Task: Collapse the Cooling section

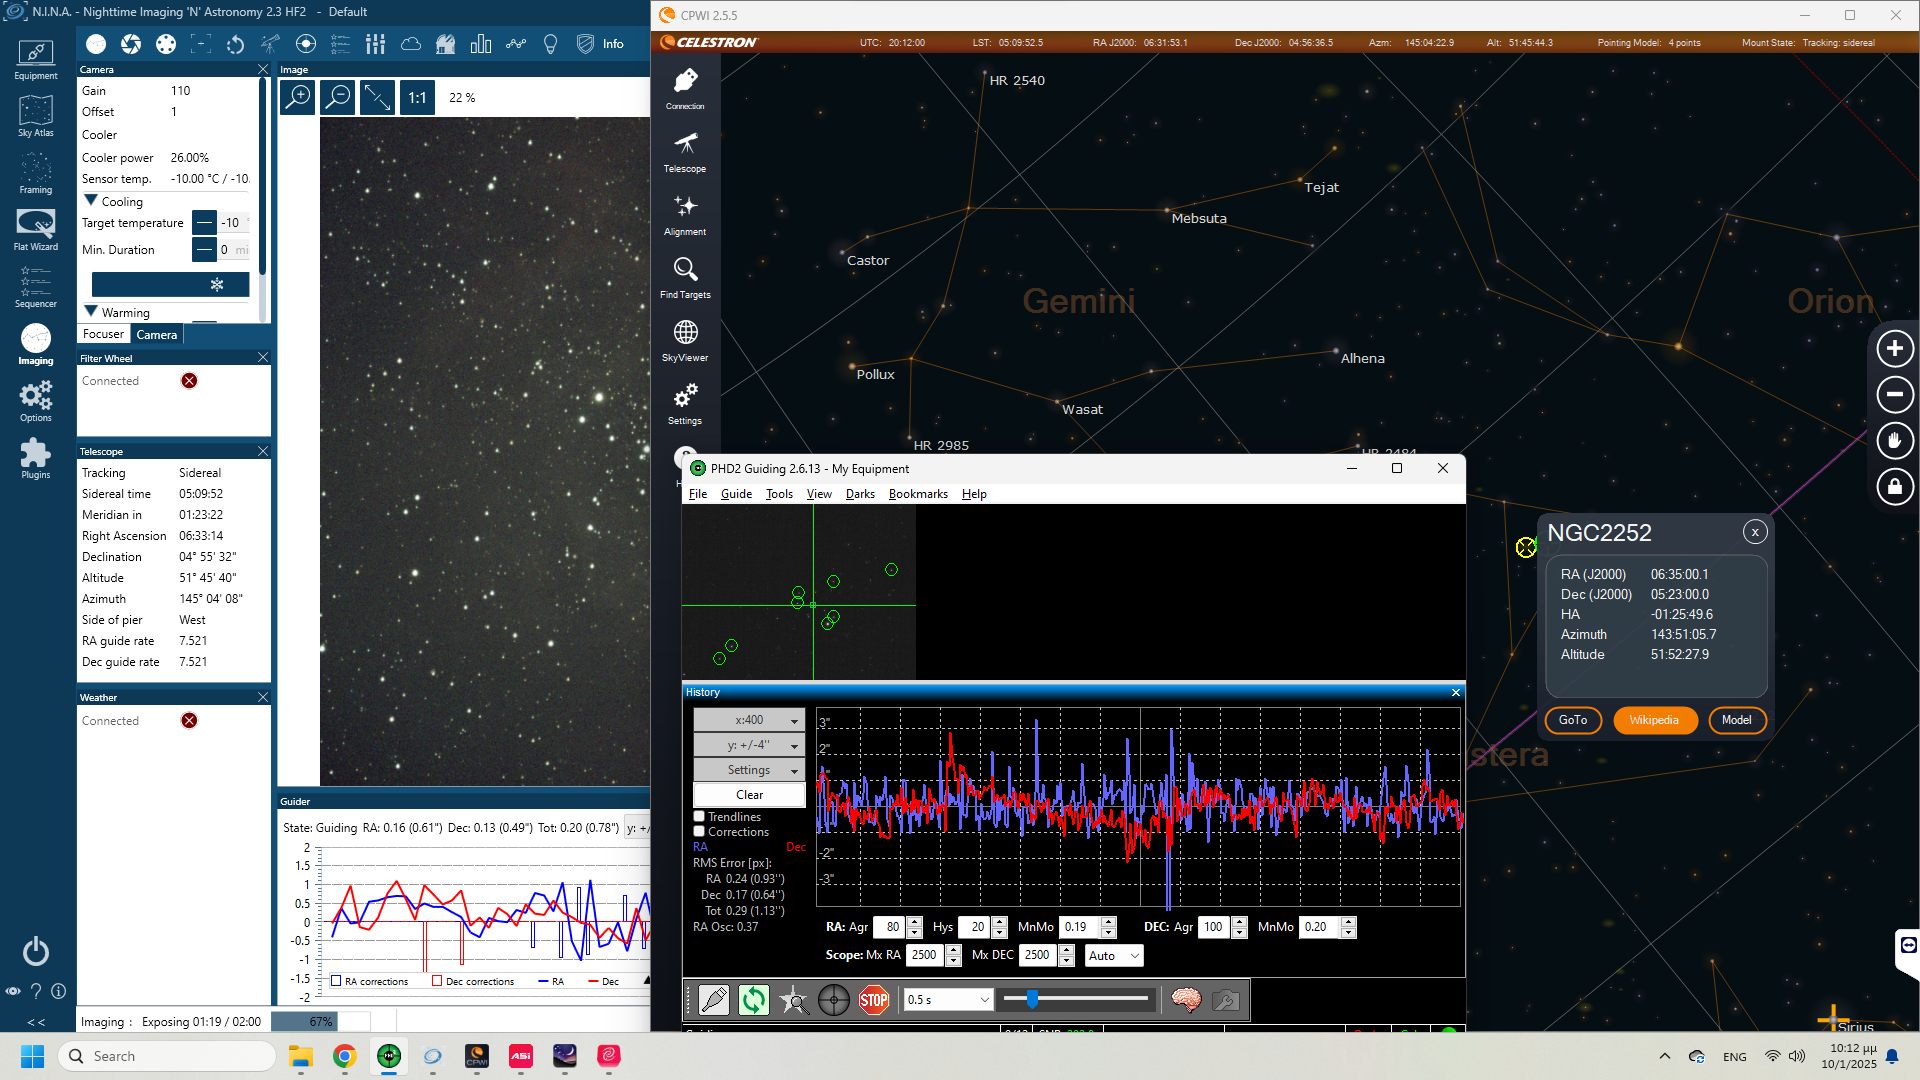Action: 91,201
